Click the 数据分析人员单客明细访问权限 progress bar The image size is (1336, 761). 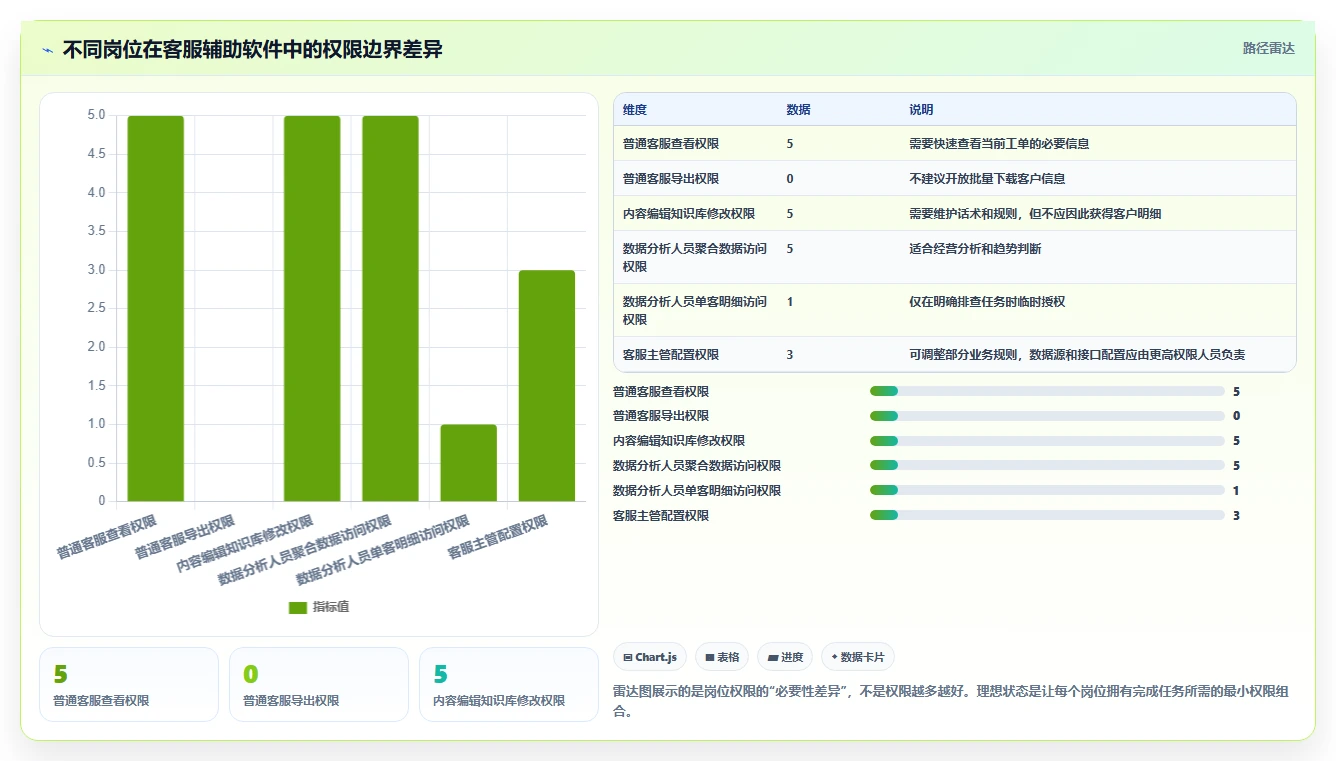click(1047, 490)
